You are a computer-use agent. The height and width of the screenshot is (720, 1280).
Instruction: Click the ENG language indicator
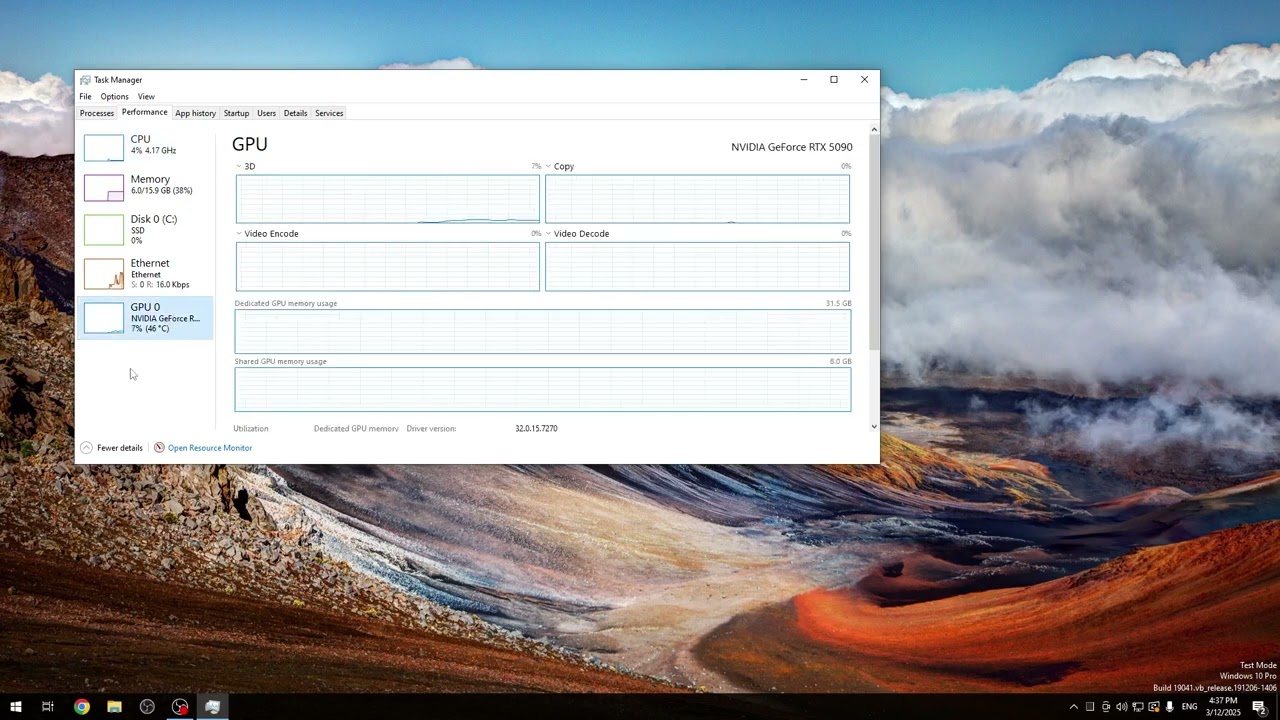click(x=1190, y=707)
